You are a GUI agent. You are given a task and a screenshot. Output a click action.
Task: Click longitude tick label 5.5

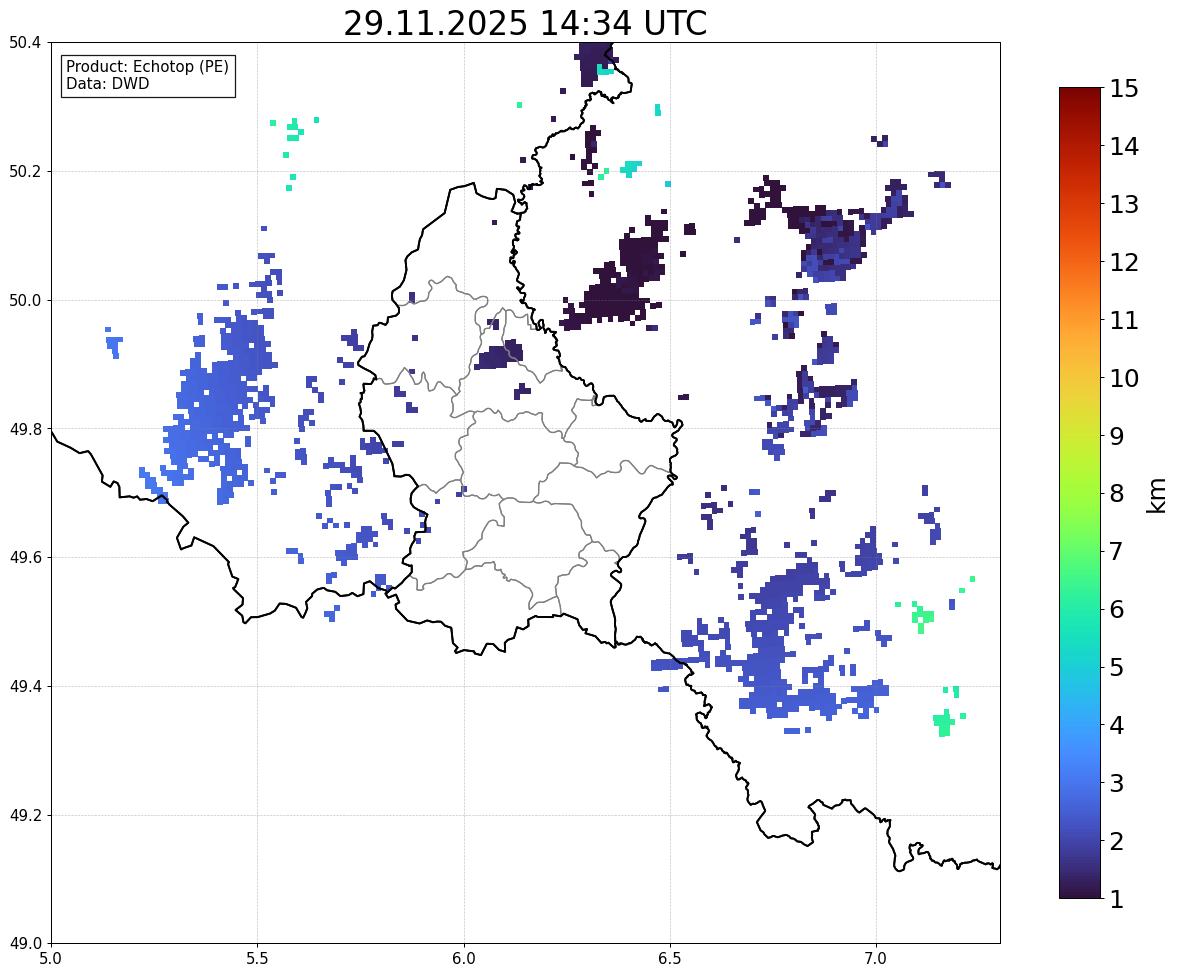[x=257, y=959]
